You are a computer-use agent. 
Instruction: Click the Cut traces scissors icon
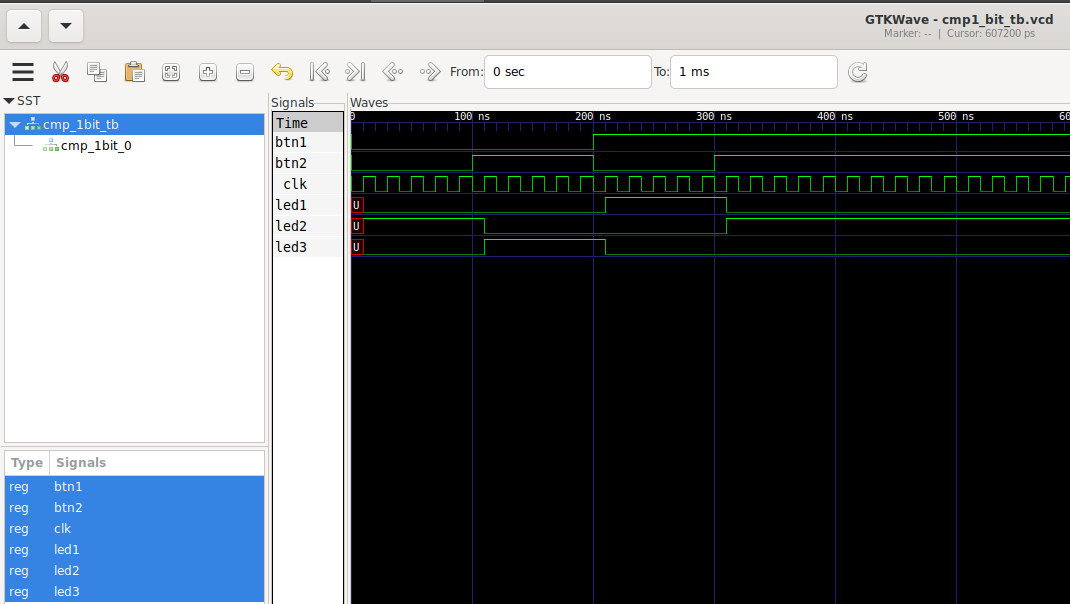60,72
